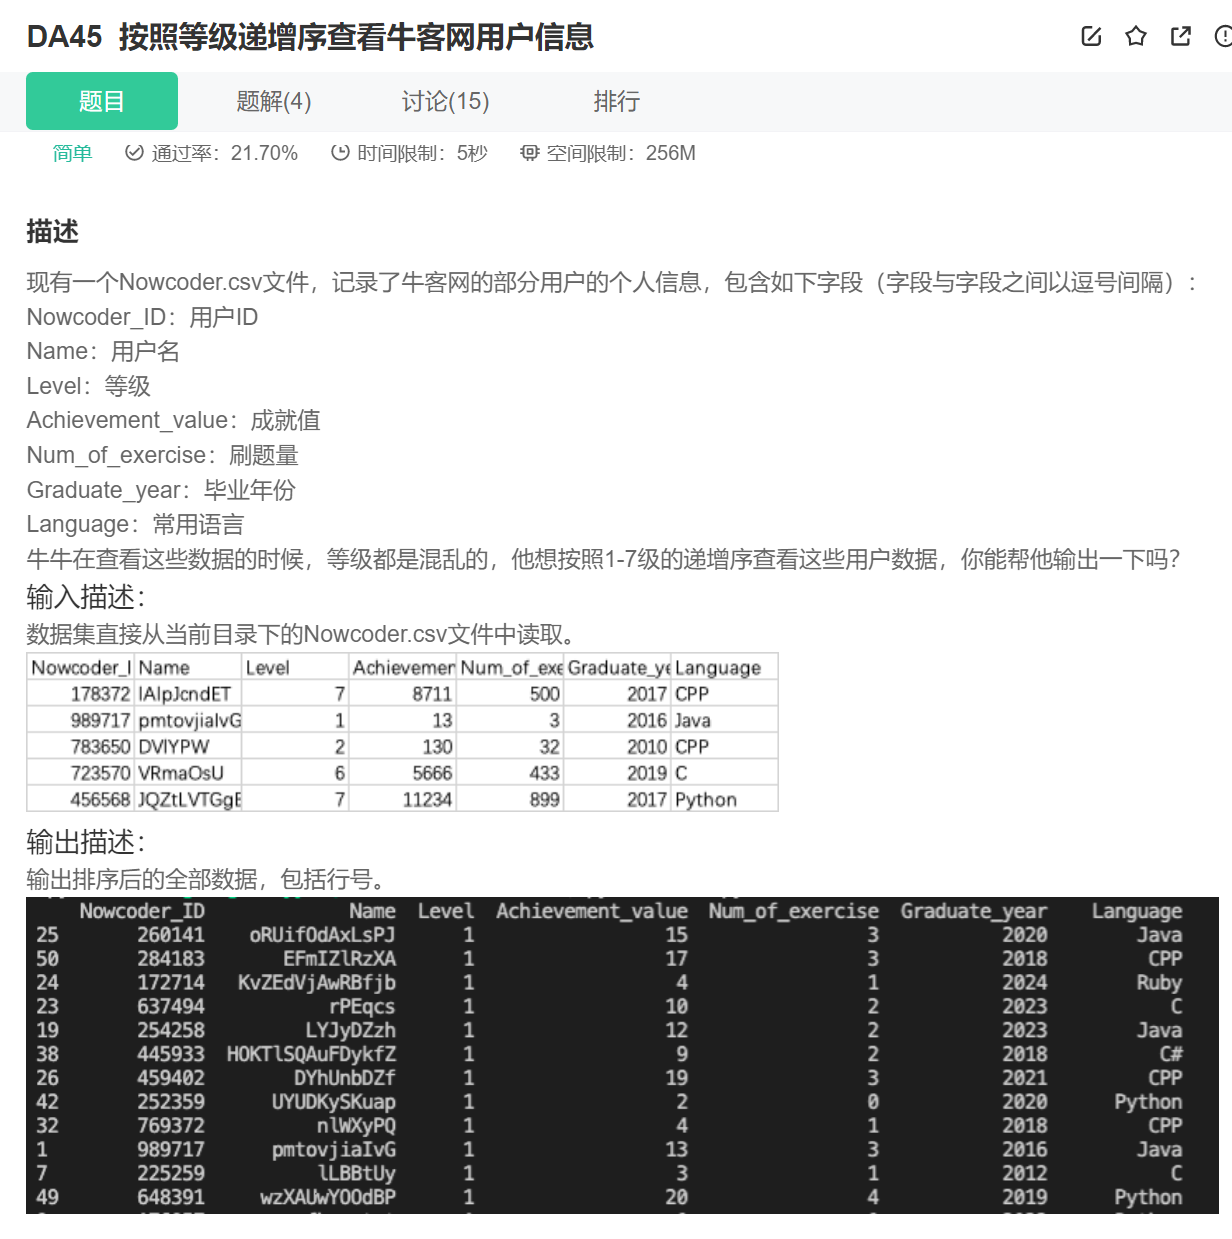Click the 通过率：21.70% text
1232x1239 pixels.
click(224, 153)
